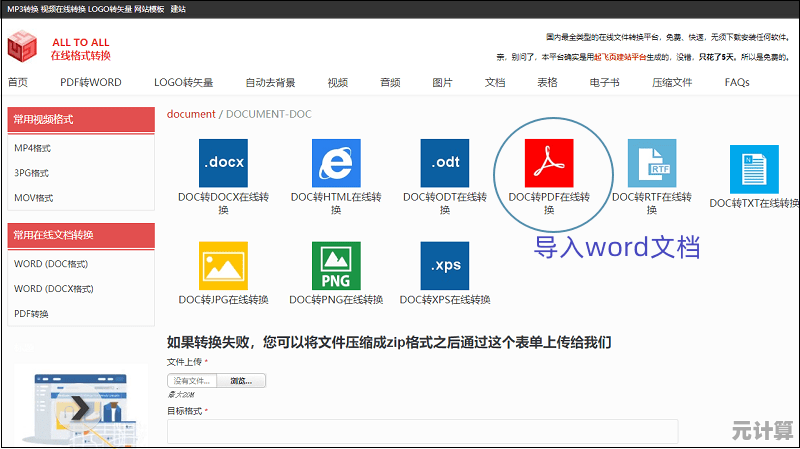This screenshot has height=449, width=800.
Task: Open the LOGO转矢量 menu item
Action: click(183, 82)
